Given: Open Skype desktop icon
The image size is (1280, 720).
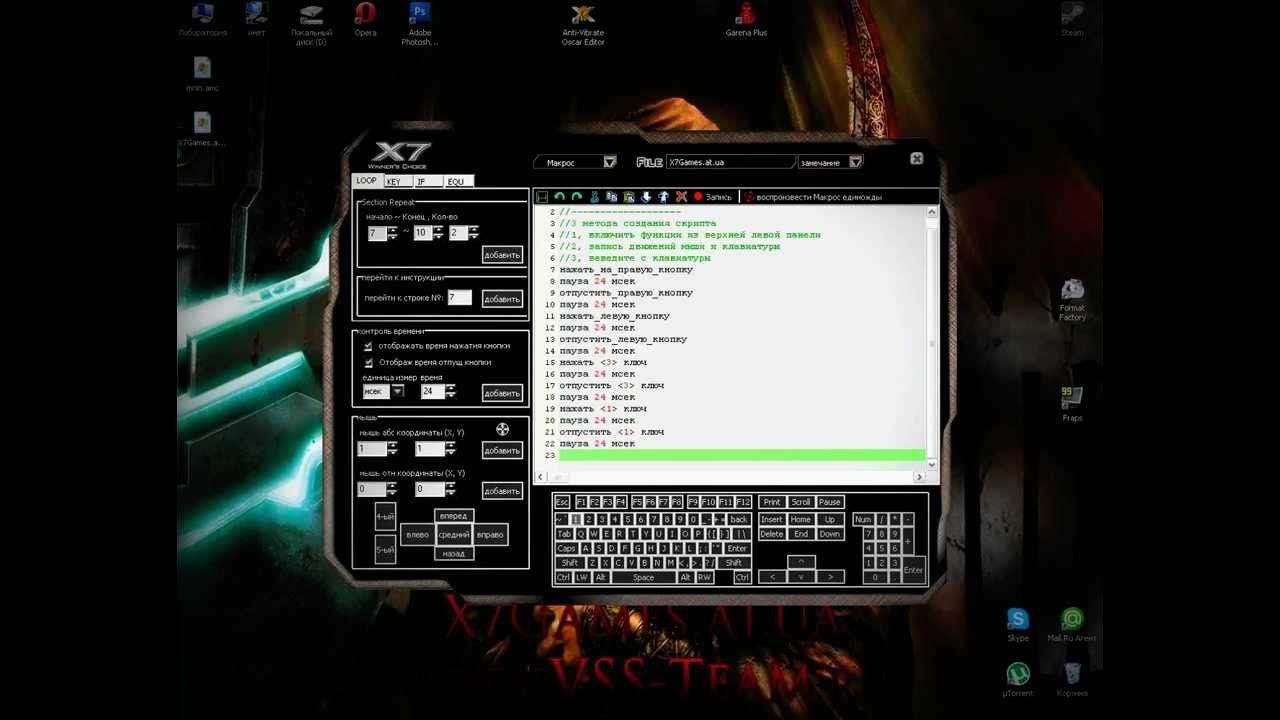Looking at the screenshot, I should pos(1017,625).
